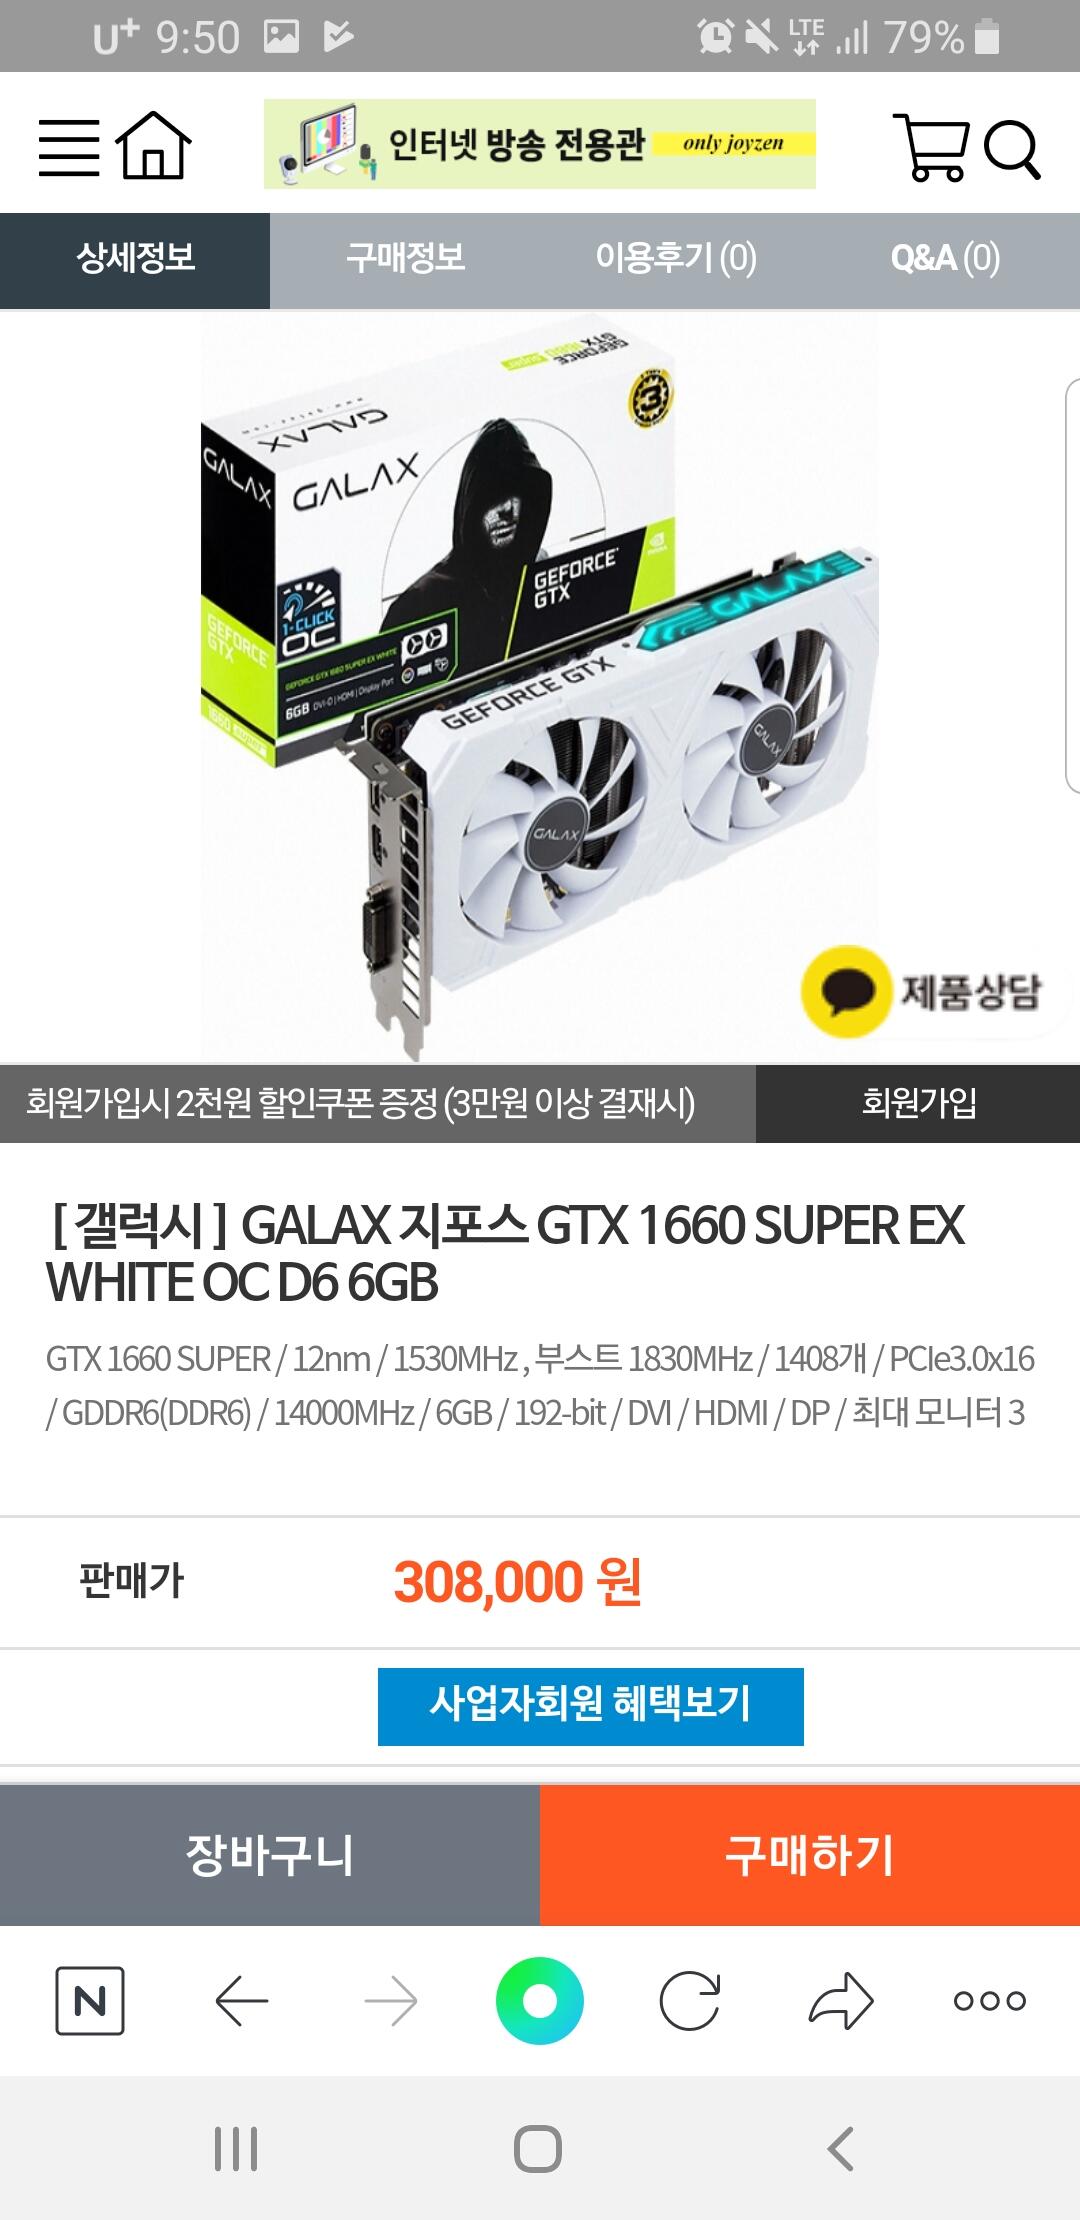Tap the green center browser button
The image size is (1080, 2220).
[540, 2001]
